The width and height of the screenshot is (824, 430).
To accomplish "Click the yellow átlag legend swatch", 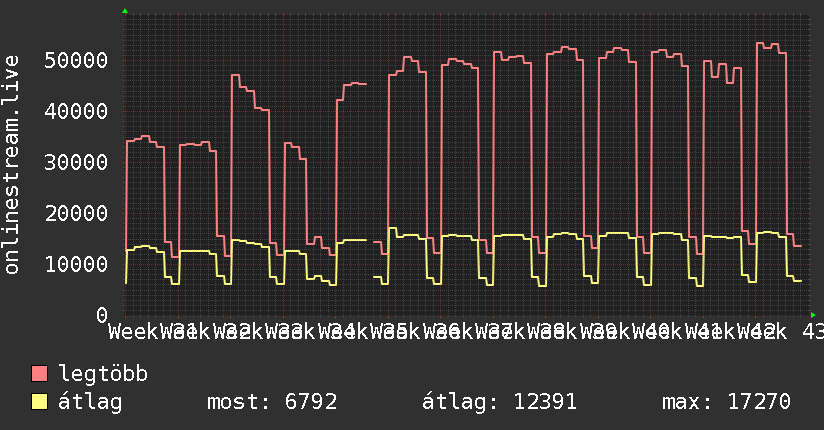I will click(x=39, y=402).
